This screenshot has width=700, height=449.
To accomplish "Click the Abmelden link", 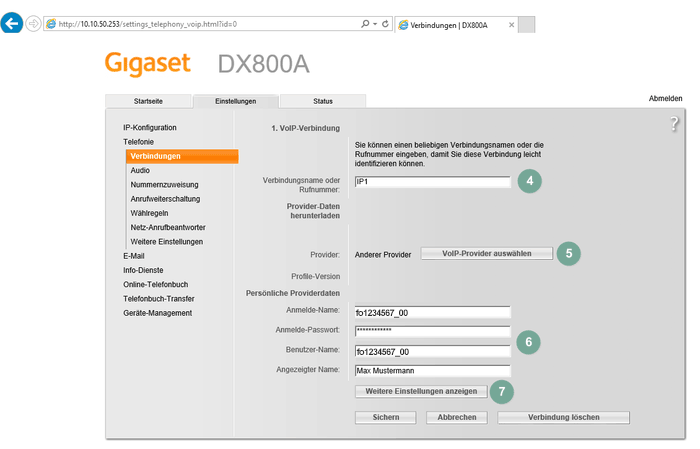I will click(665, 99).
